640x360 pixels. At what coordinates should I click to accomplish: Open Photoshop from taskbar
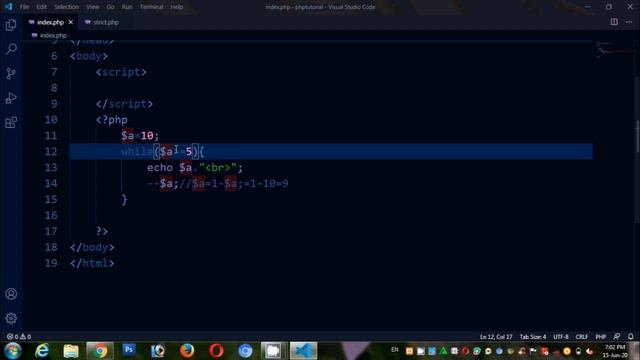pos(129,351)
